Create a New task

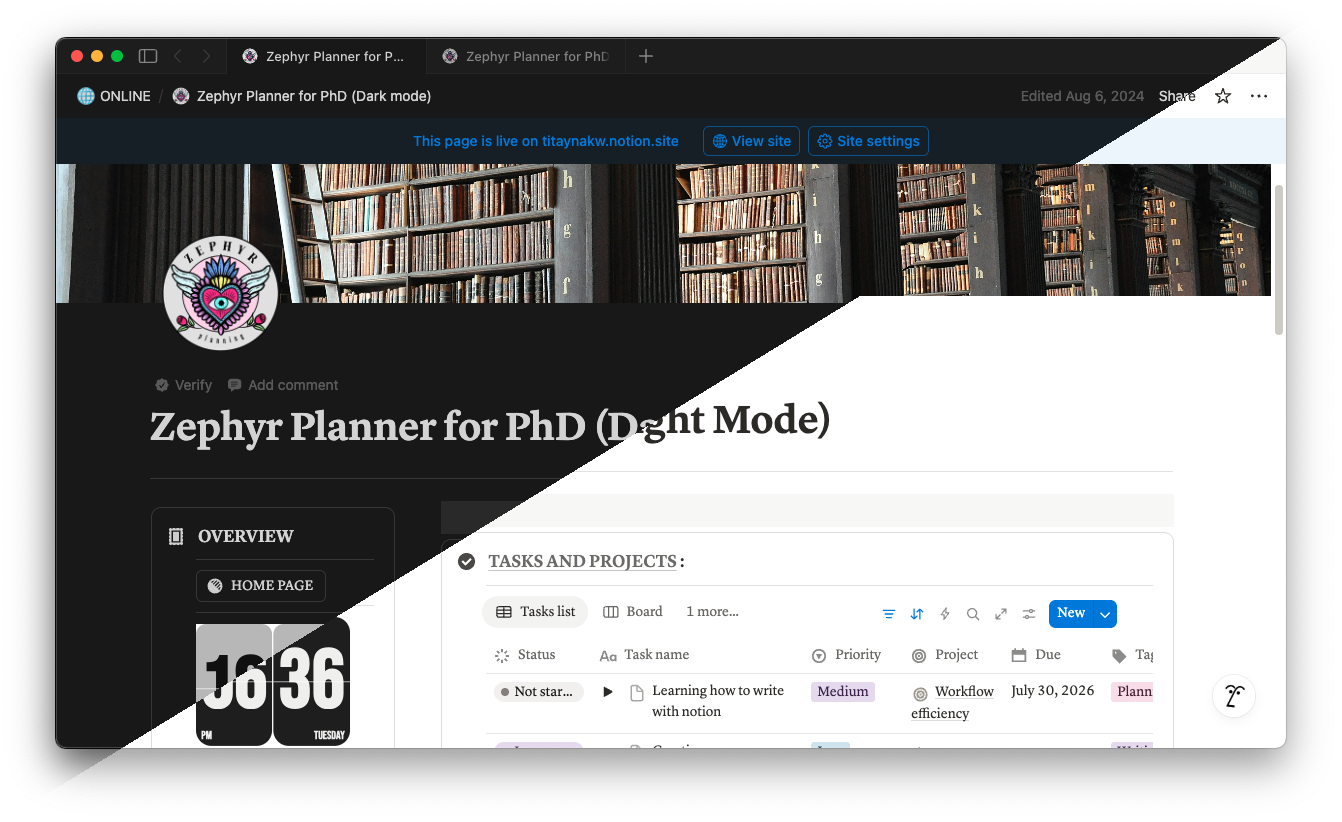point(1071,614)
